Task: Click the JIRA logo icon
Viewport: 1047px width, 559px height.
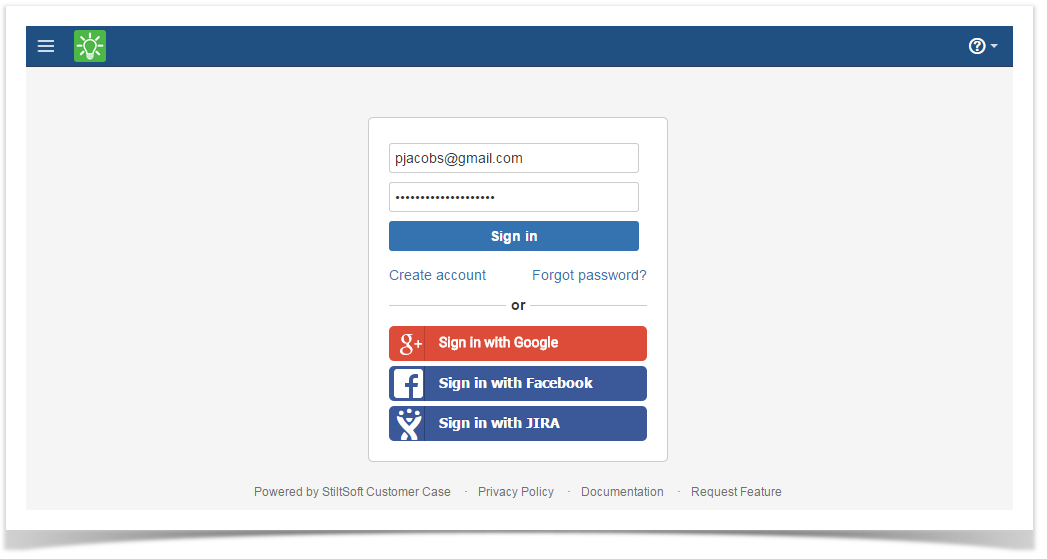Action: [x=409, y=423]
